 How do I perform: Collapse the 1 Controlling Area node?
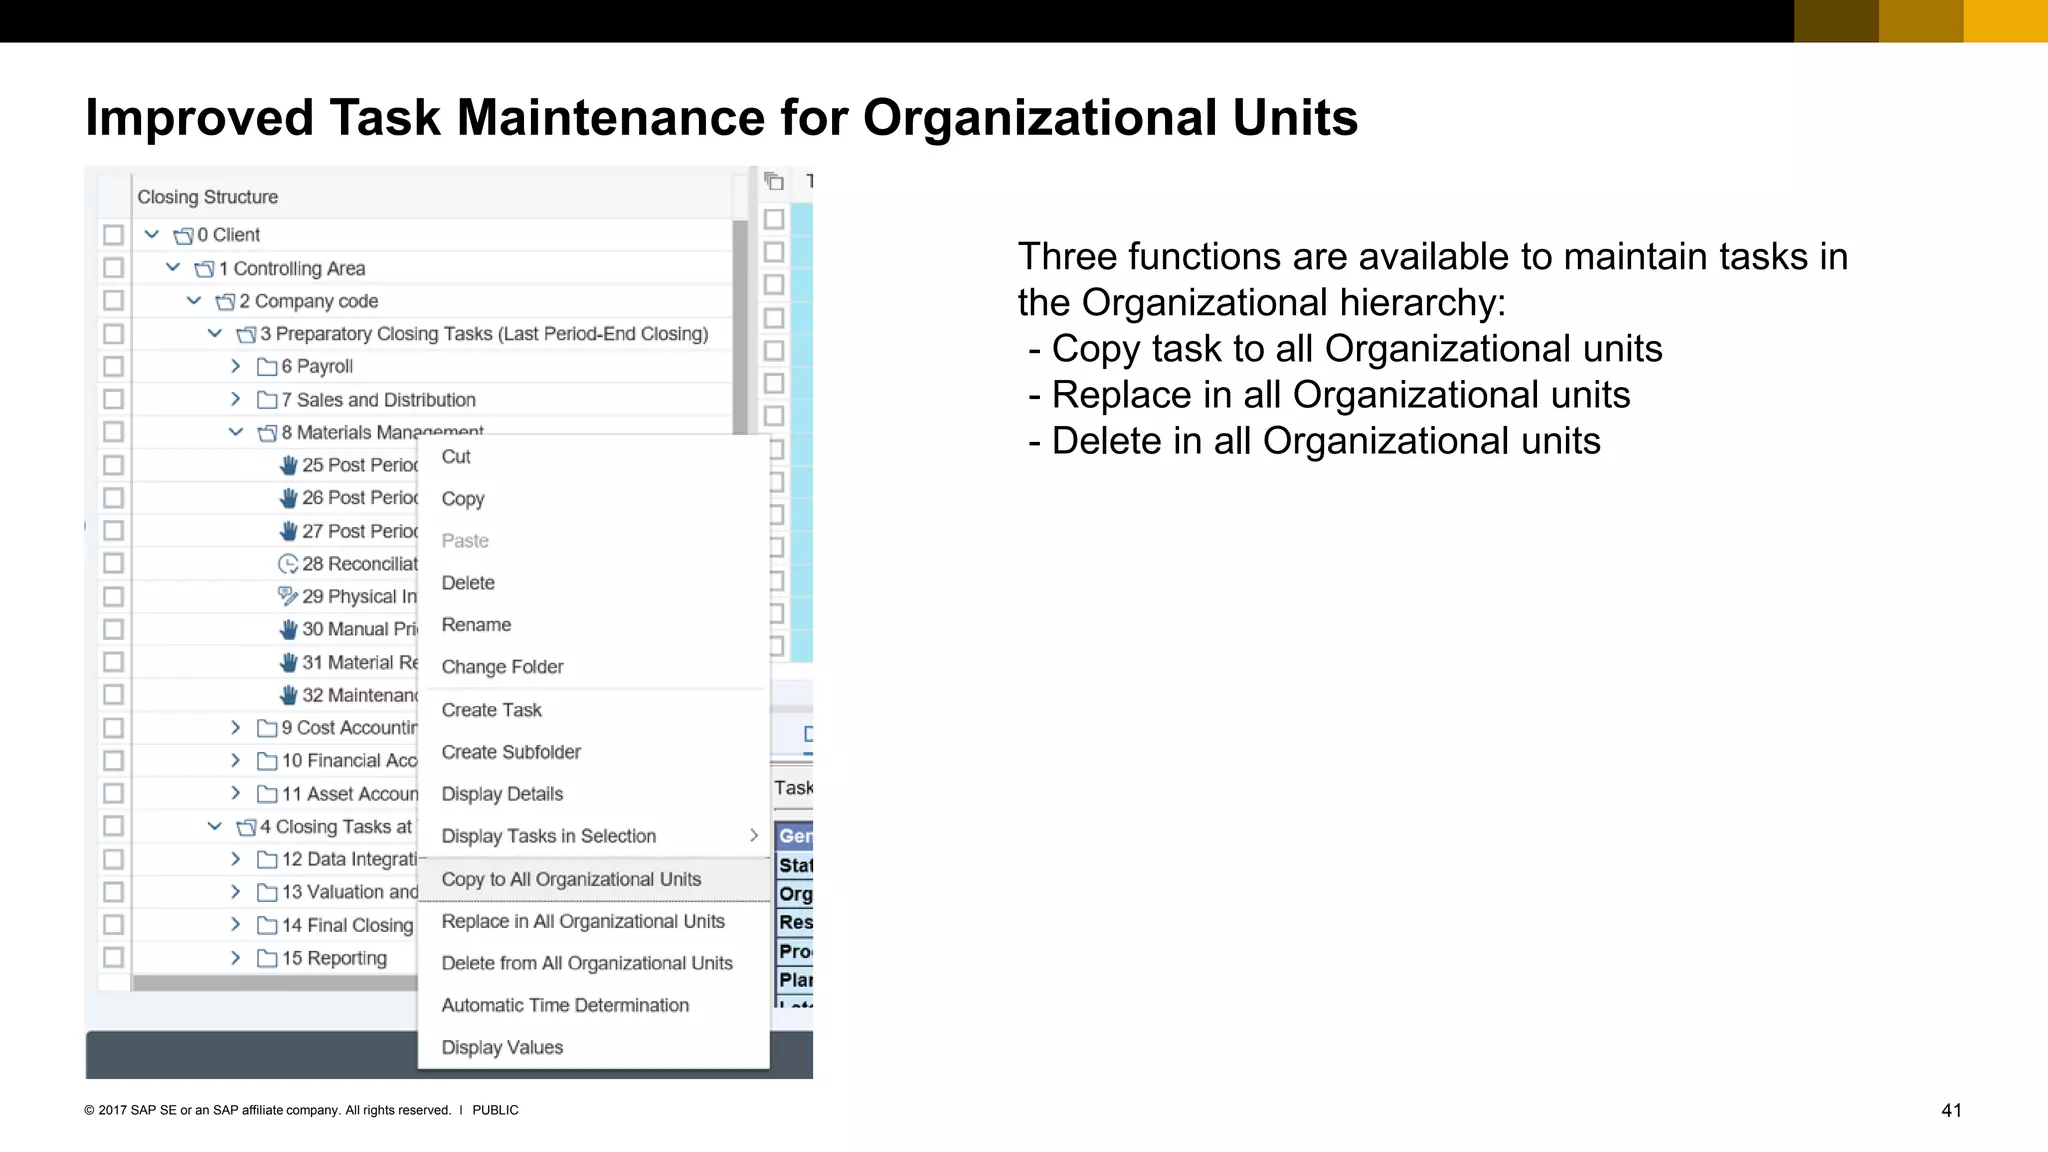173,268
